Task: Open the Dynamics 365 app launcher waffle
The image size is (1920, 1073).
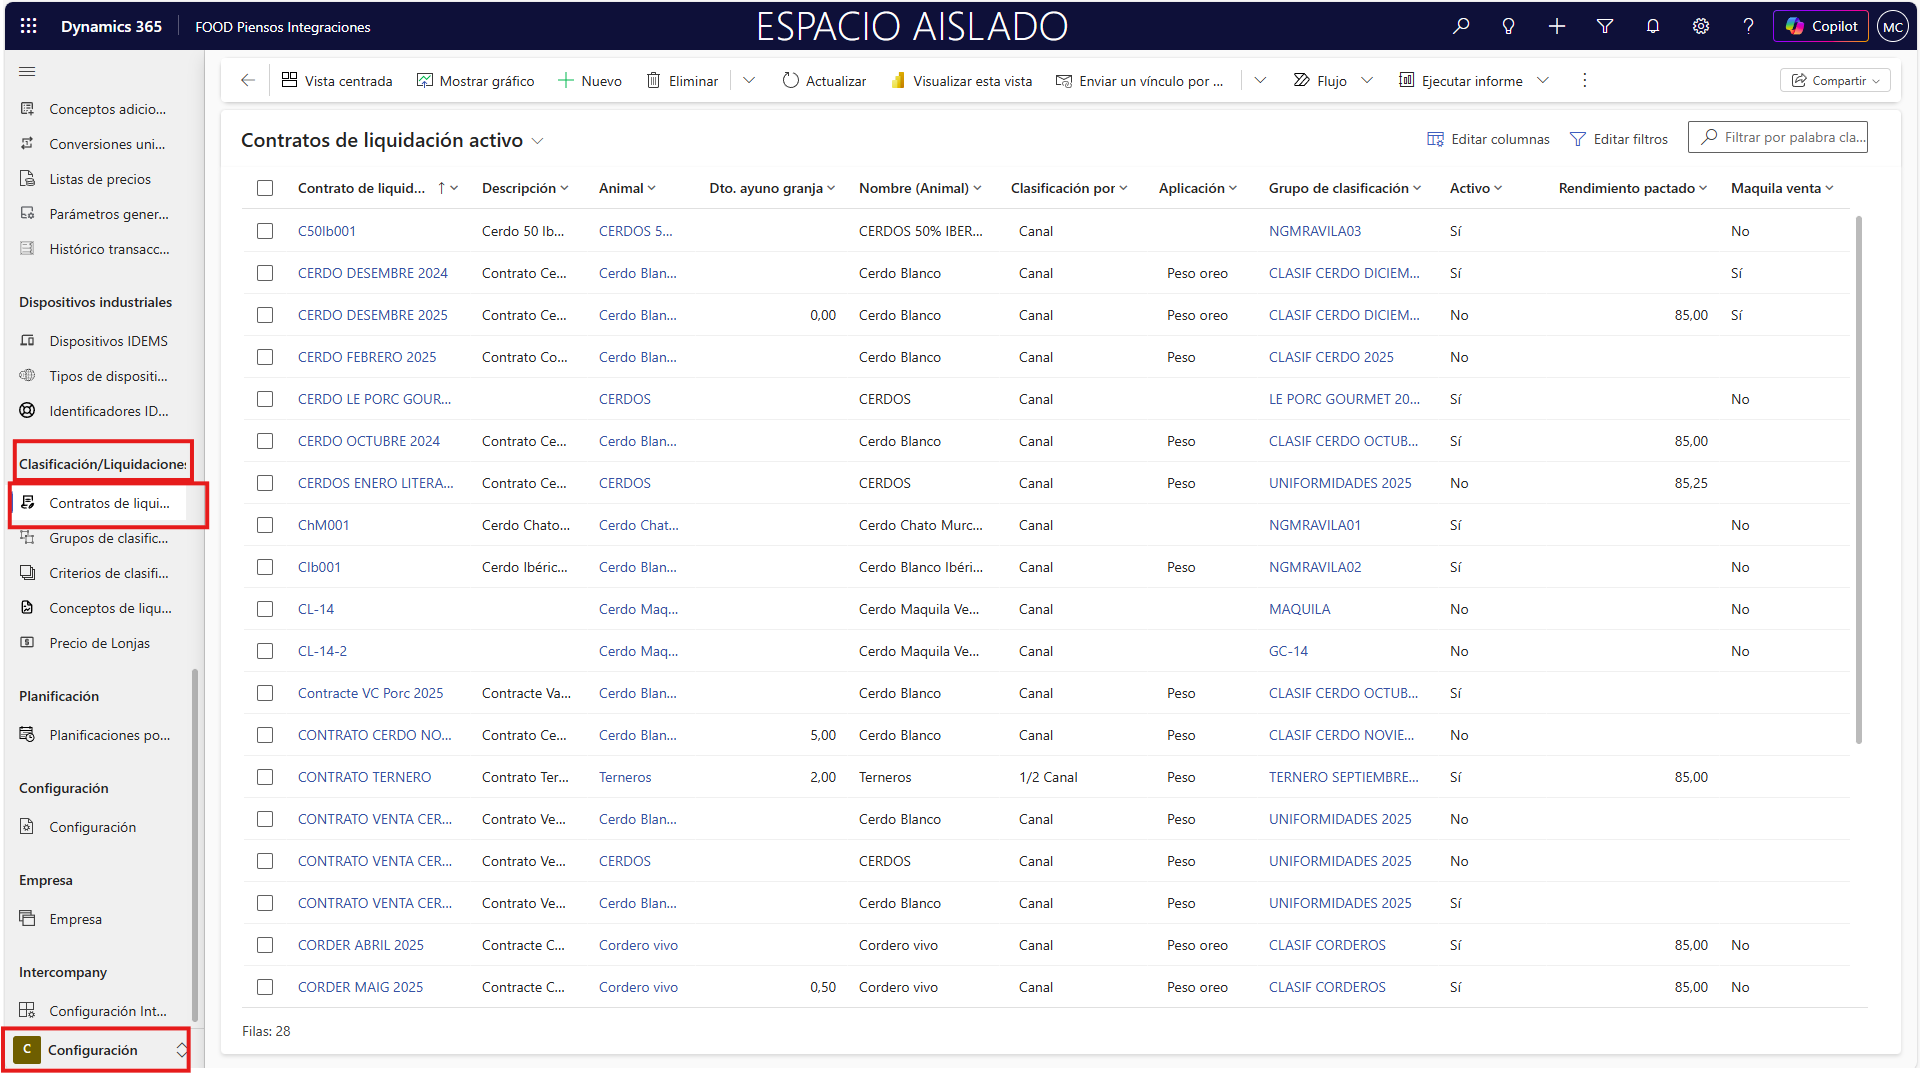Action: pos(28,26)
